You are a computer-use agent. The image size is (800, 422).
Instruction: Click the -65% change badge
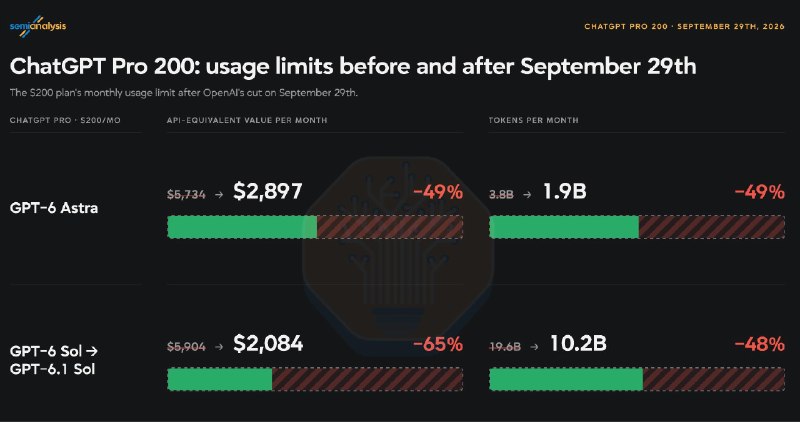coord(438,344)
